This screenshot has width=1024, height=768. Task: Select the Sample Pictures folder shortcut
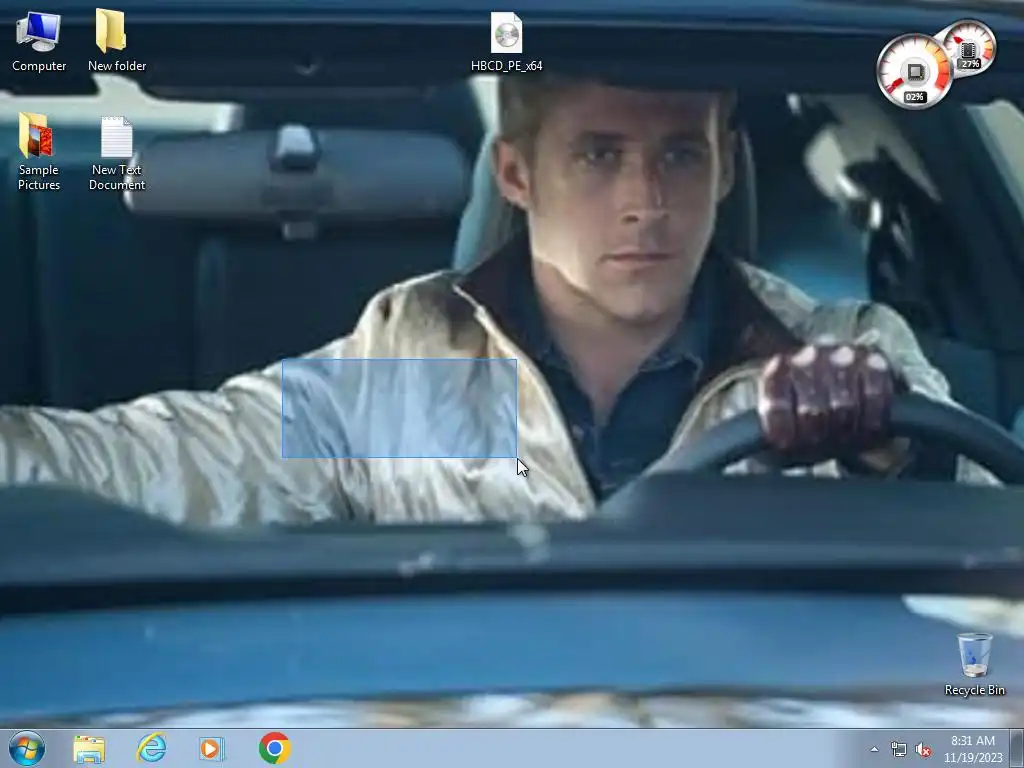coord(39,152)
